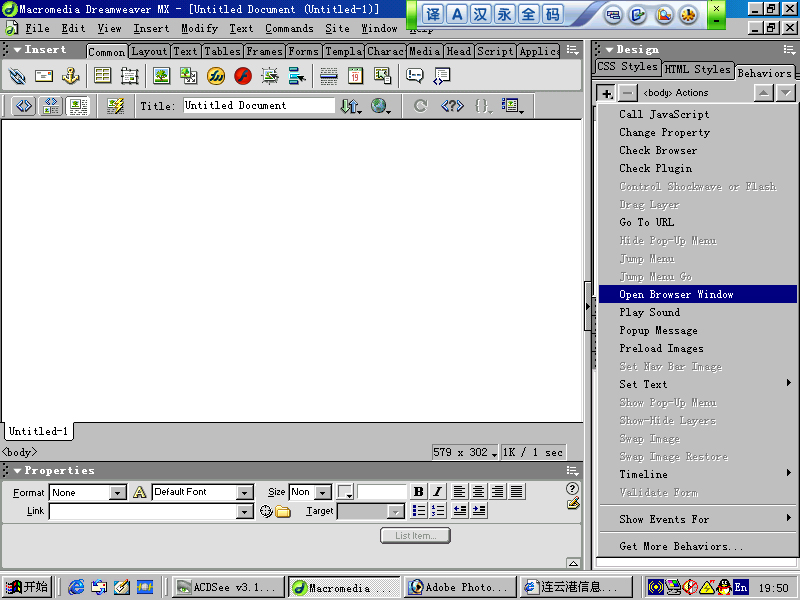
Task: Click Windows Start button 开始
Action: point(28,587)
